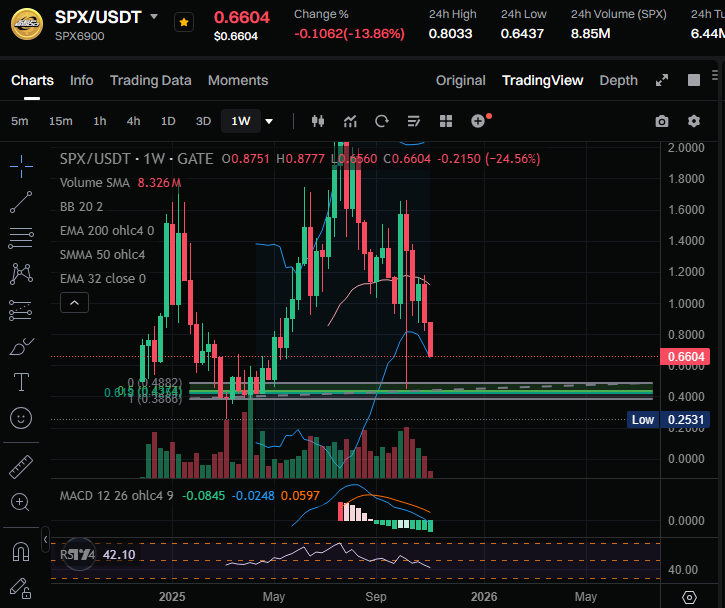Click the 24h Volume value 8.85M
The width and height of the screenshot is (725, 608).
click(x=590, y=34)
